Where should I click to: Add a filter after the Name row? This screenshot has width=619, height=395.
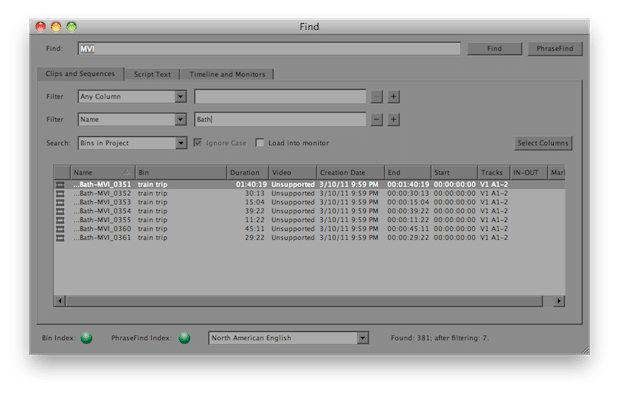click(393, 120)
